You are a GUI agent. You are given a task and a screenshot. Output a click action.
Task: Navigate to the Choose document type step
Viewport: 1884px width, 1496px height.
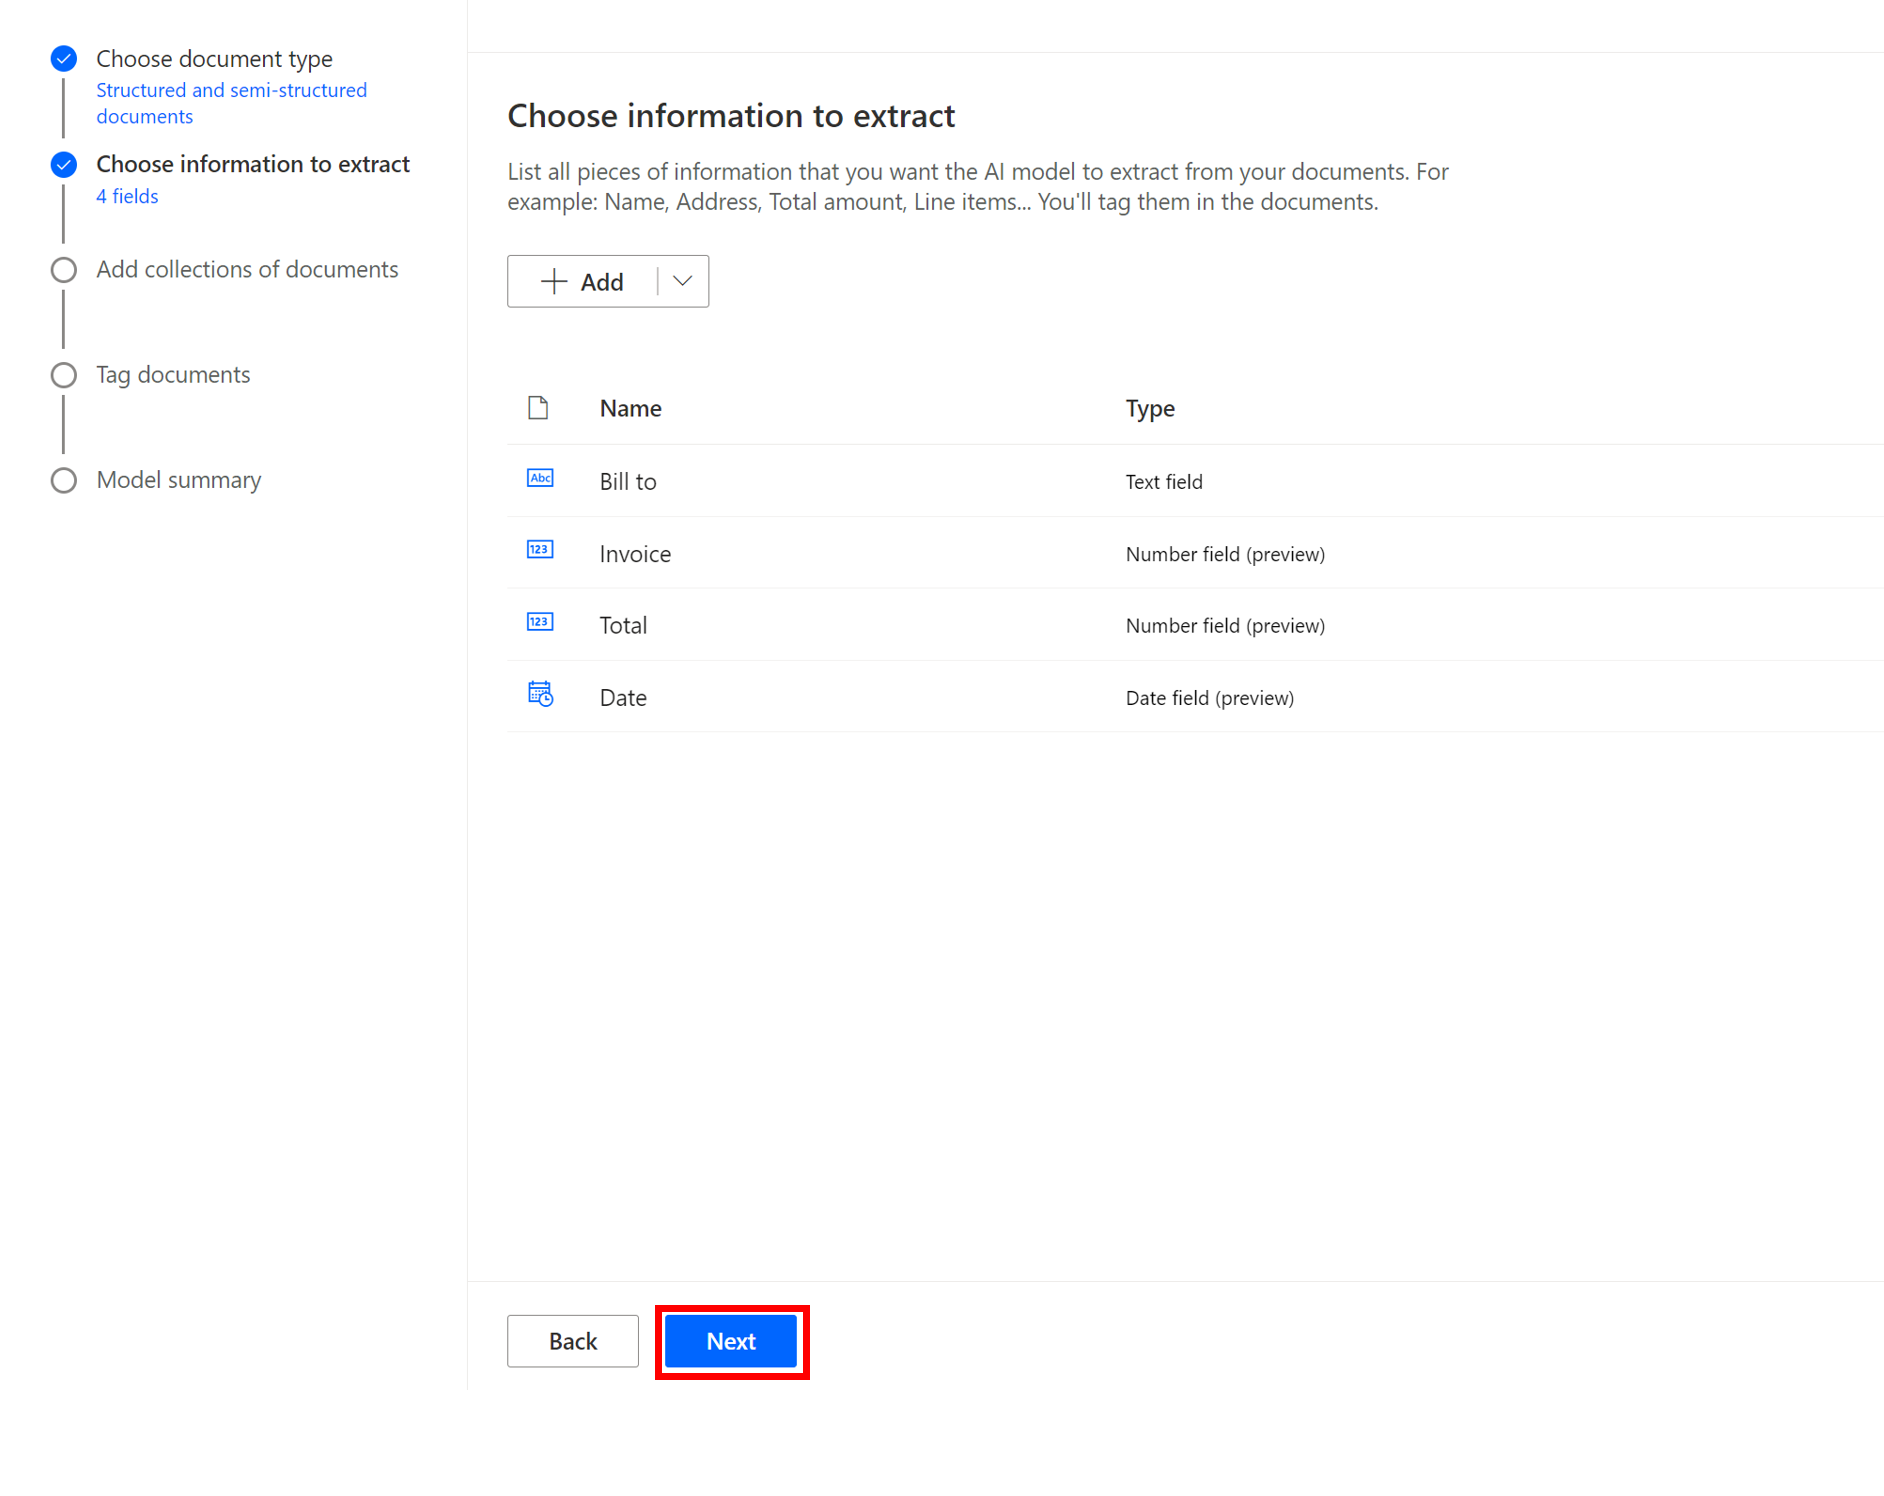pyautogui.click(x=214, y=58)
